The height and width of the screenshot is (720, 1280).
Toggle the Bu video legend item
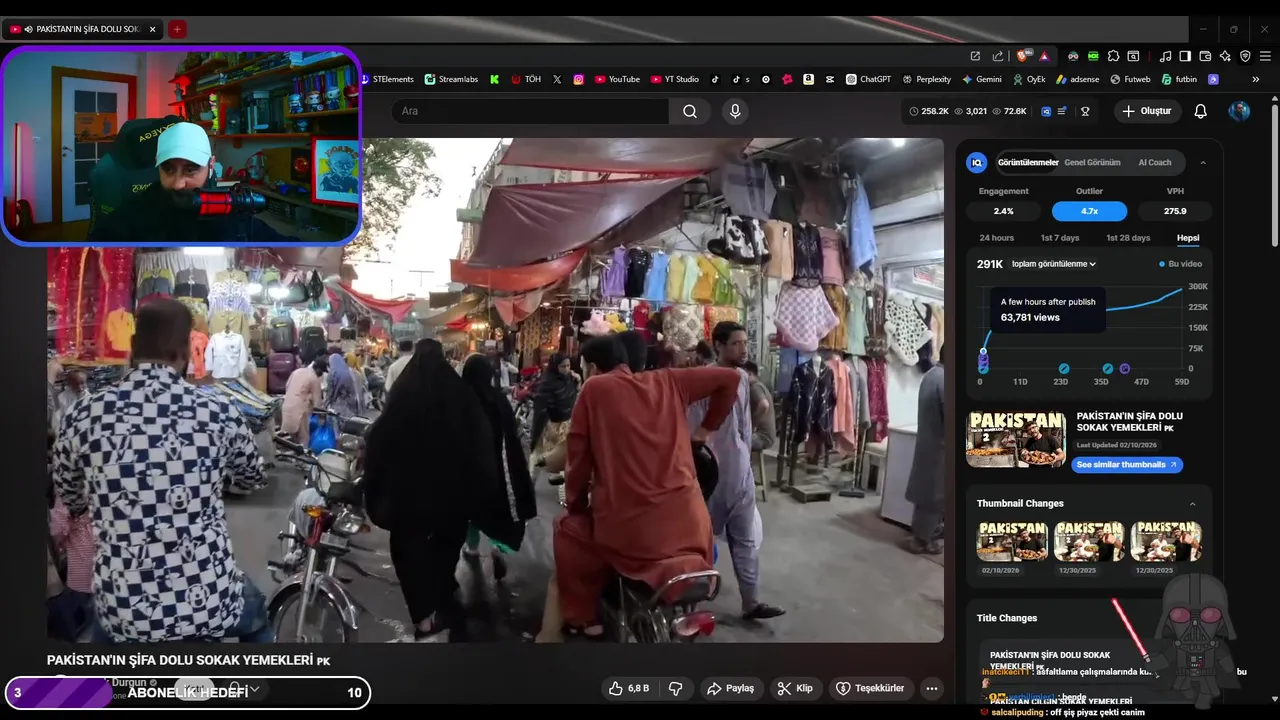(1181, 264)
